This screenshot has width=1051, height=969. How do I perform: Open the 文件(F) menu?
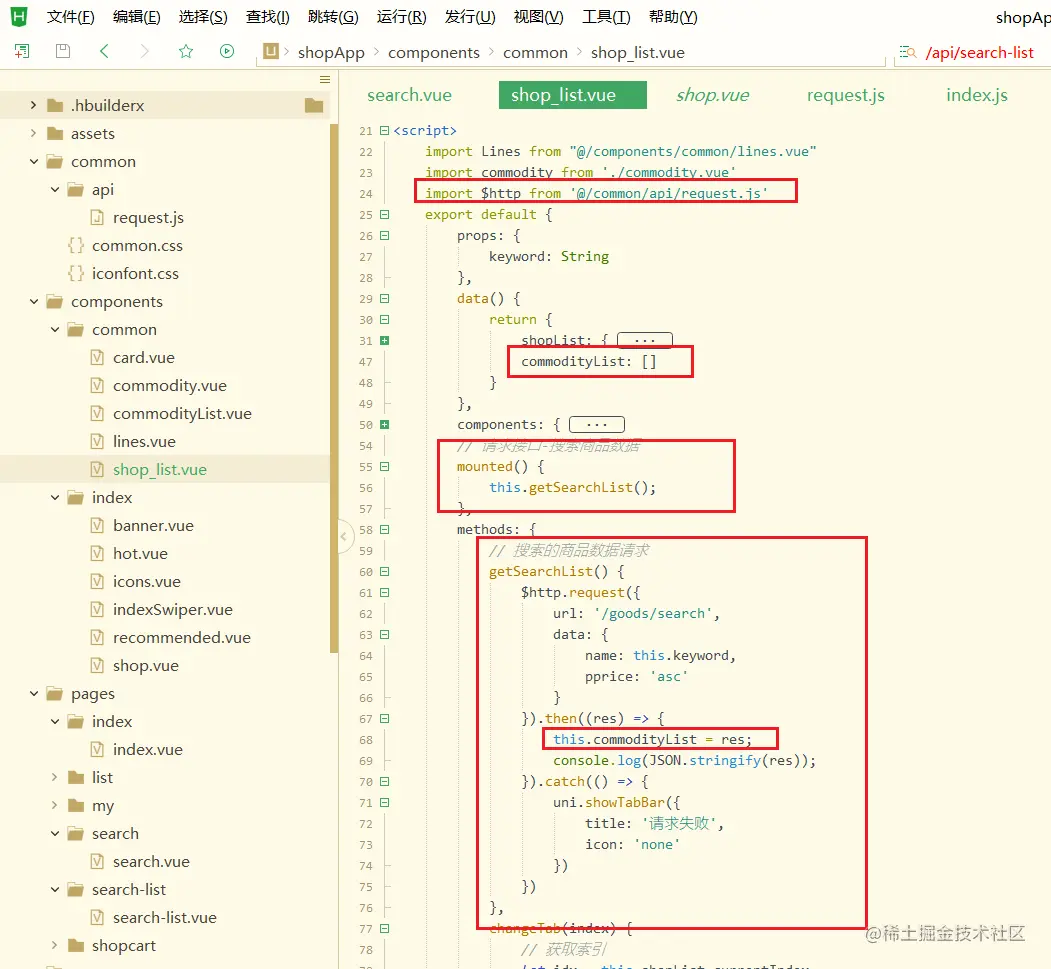click(x=70, y=17)
